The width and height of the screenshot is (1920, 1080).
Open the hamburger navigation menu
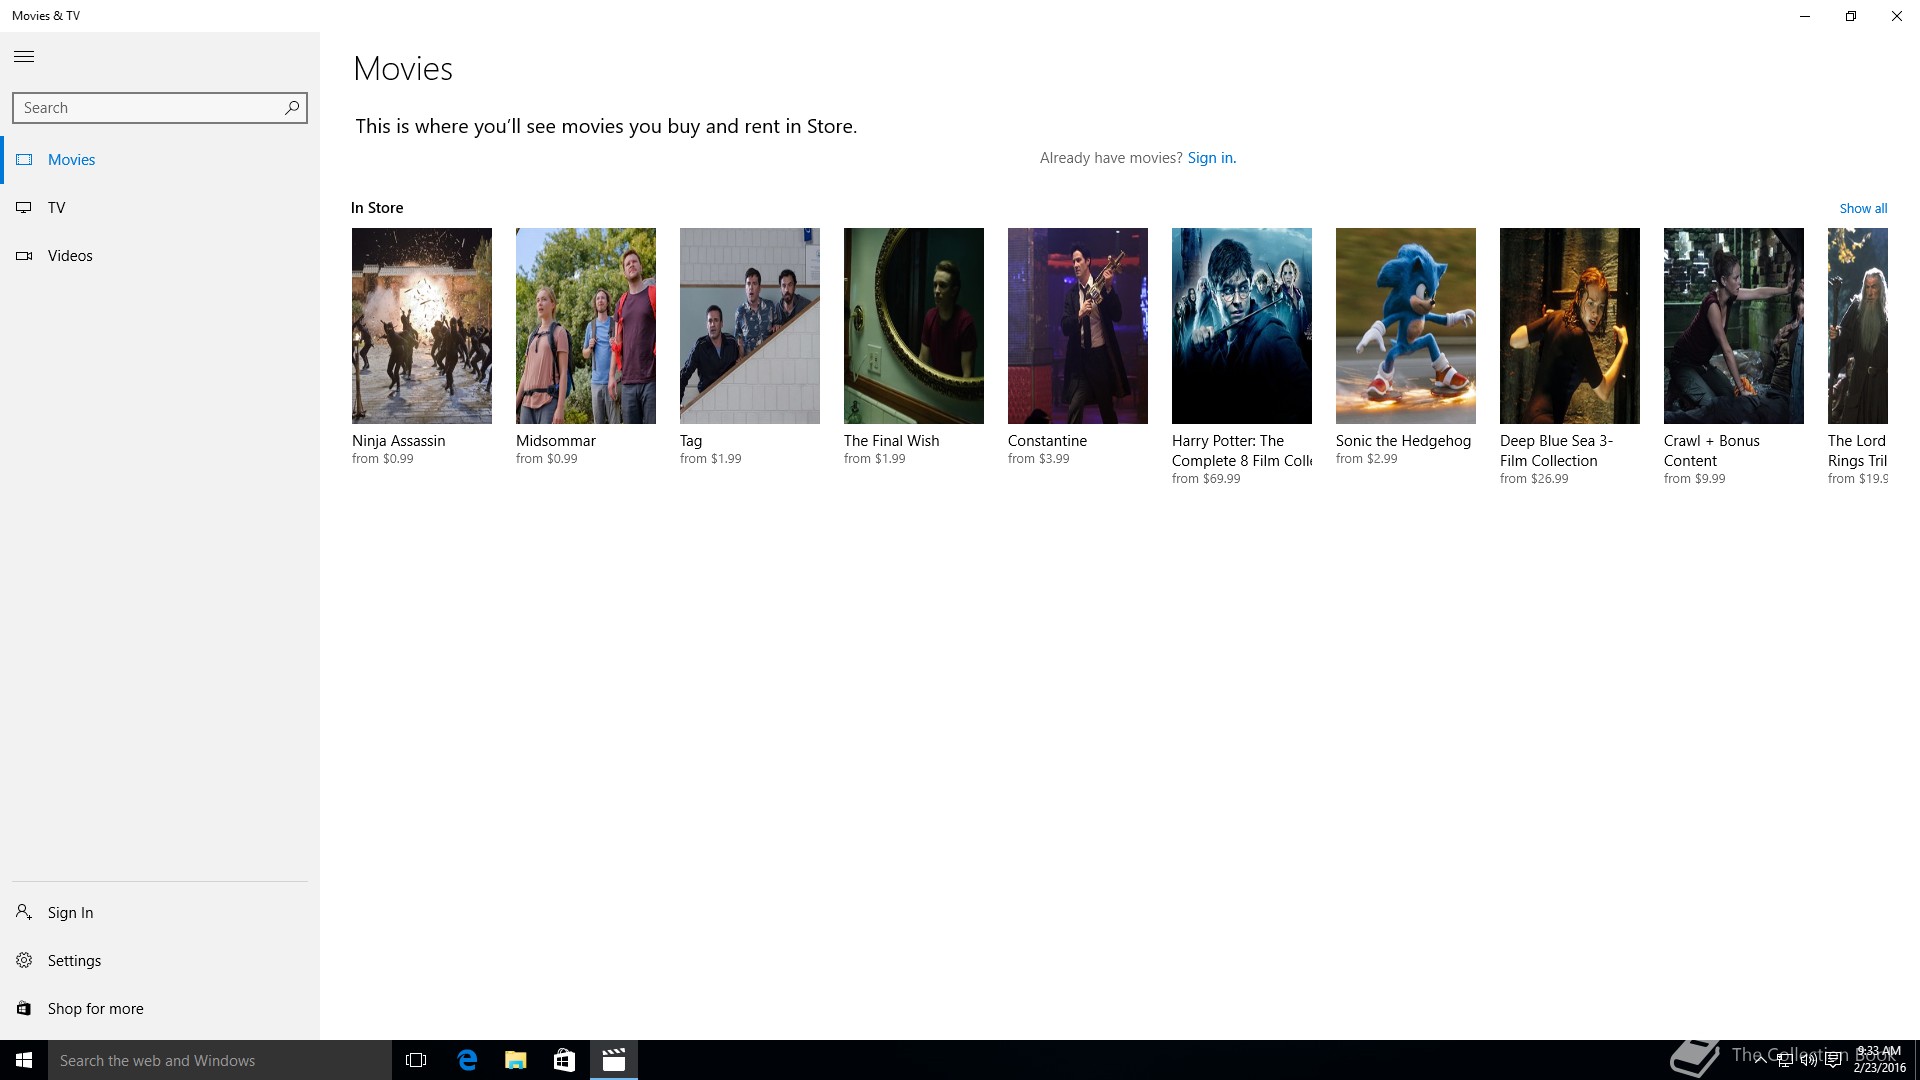[24, 57]
